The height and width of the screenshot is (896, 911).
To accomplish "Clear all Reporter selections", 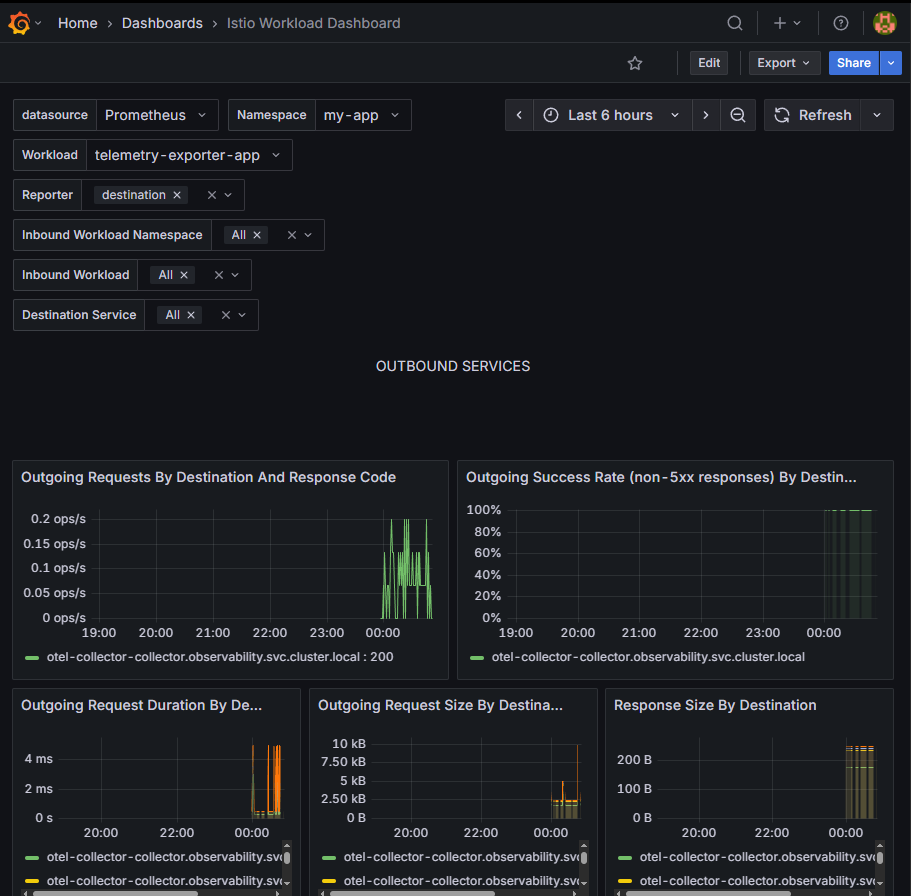I will (212, 195).
